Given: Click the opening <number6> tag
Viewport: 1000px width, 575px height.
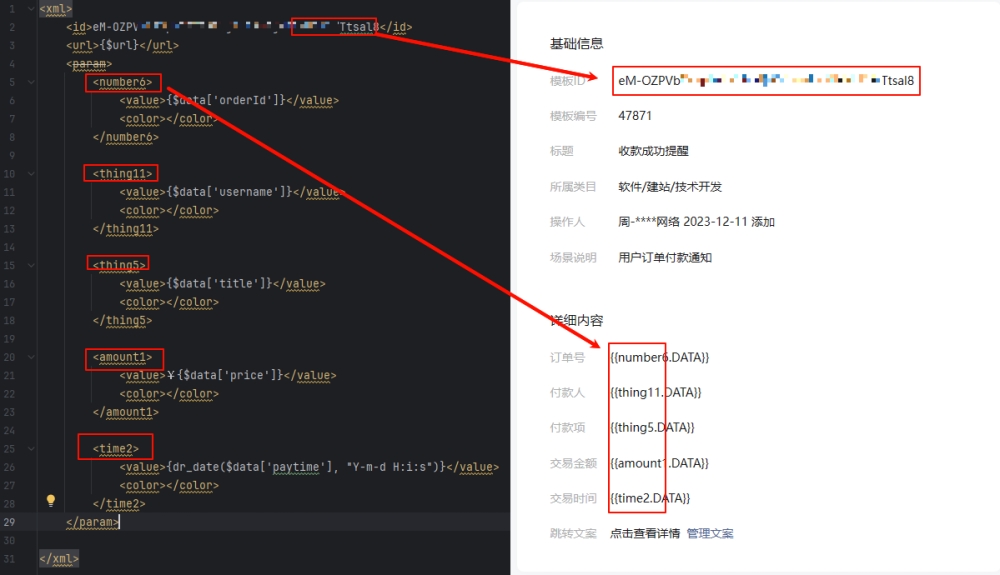Looking at the screenshot, I should (x=122, y=82).
